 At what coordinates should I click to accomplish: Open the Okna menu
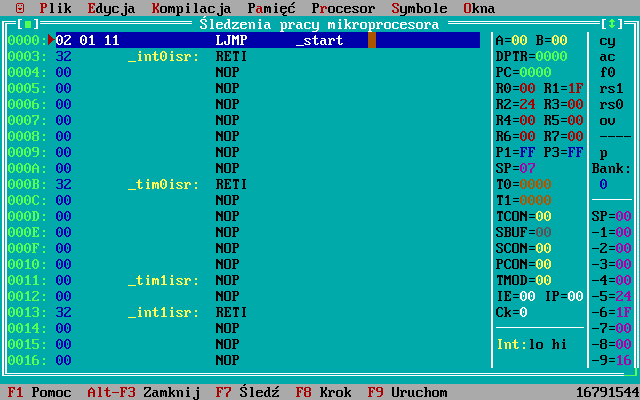tap(479, 8)
